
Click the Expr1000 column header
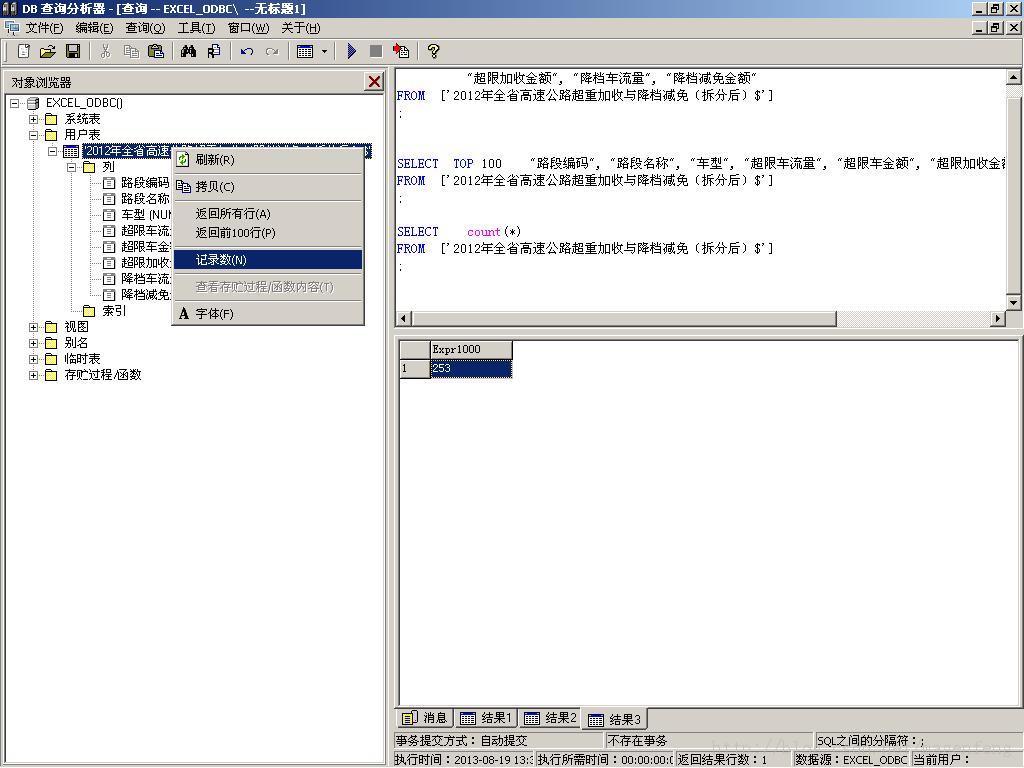(471, 349)
